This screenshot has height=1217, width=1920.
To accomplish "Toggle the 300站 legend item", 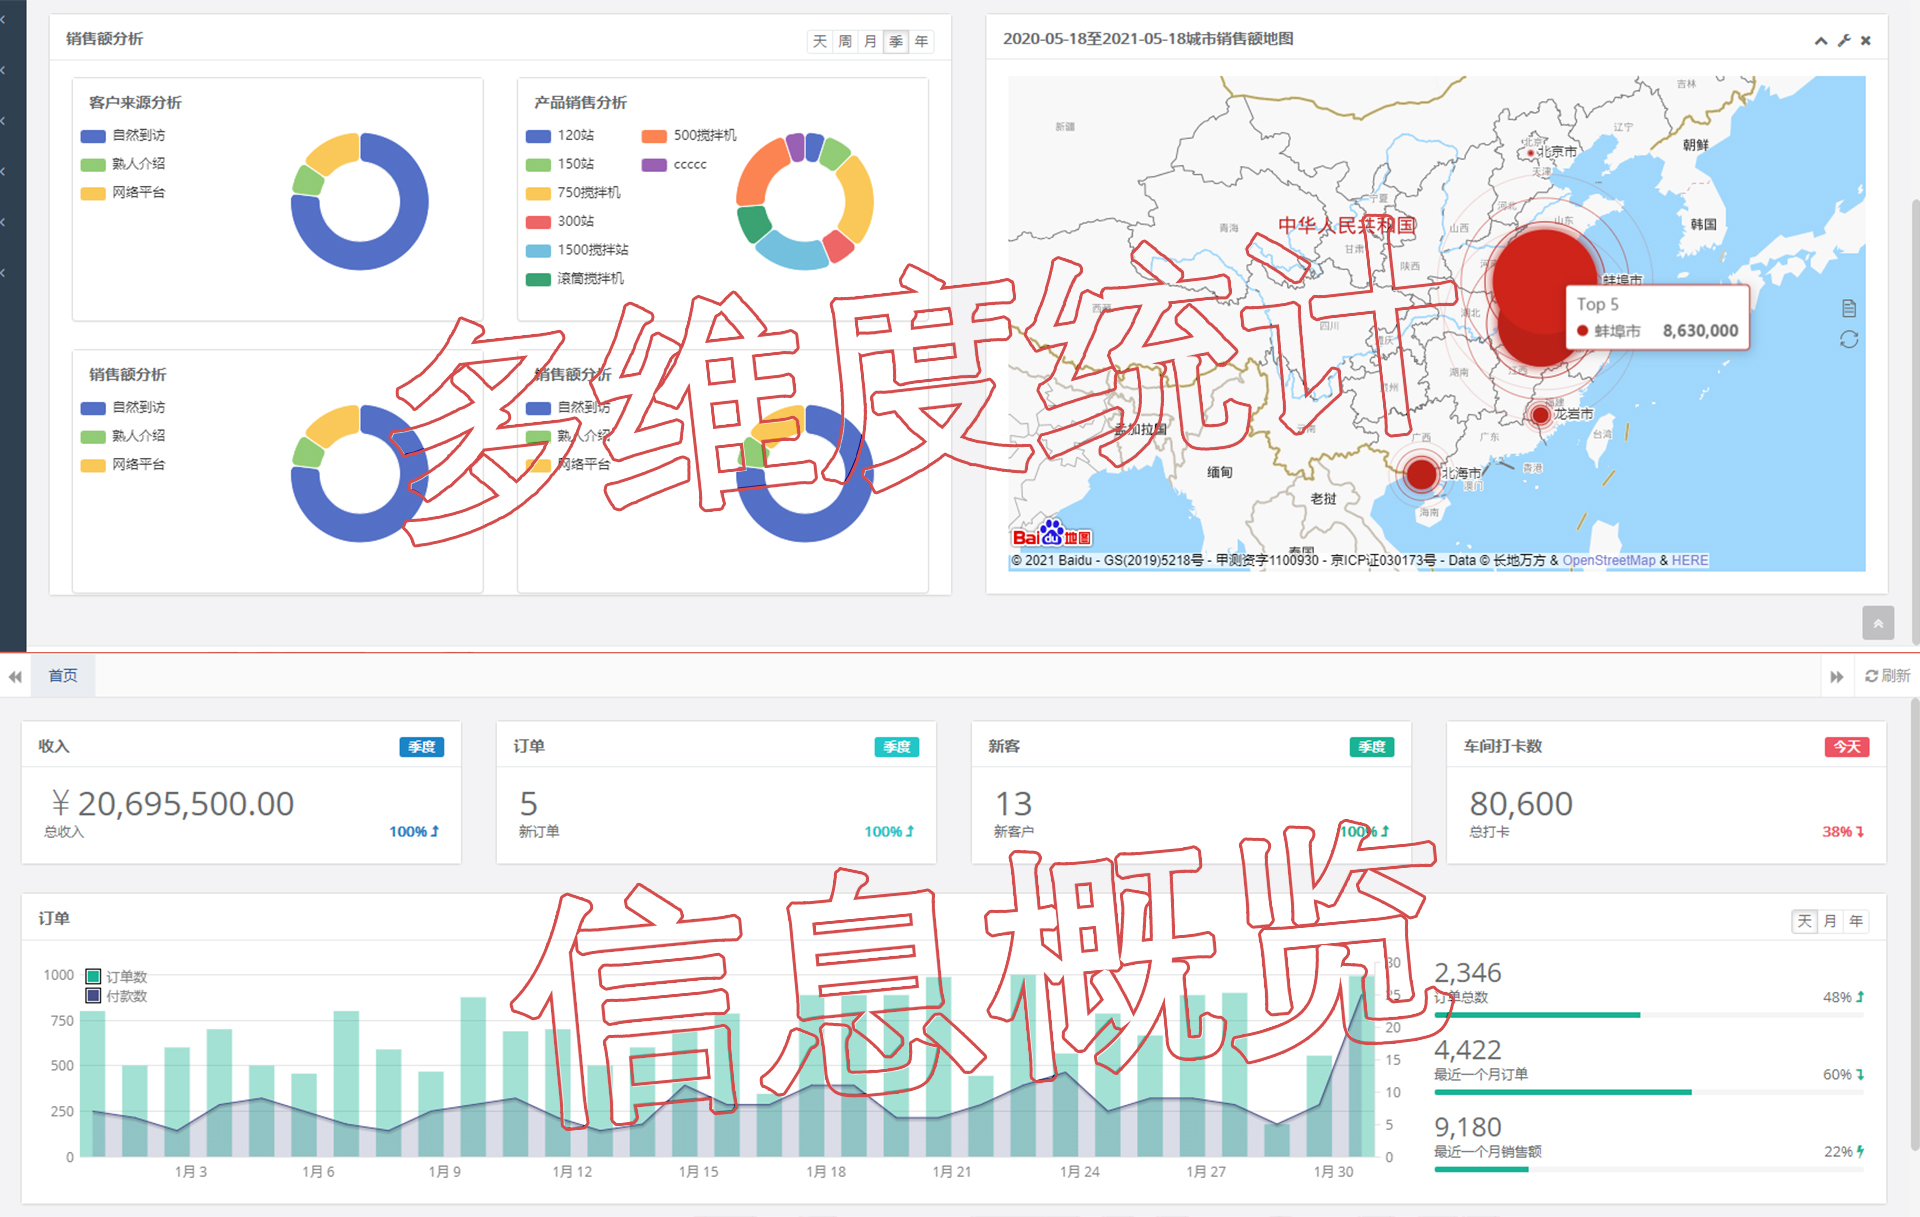I will 560,221.
